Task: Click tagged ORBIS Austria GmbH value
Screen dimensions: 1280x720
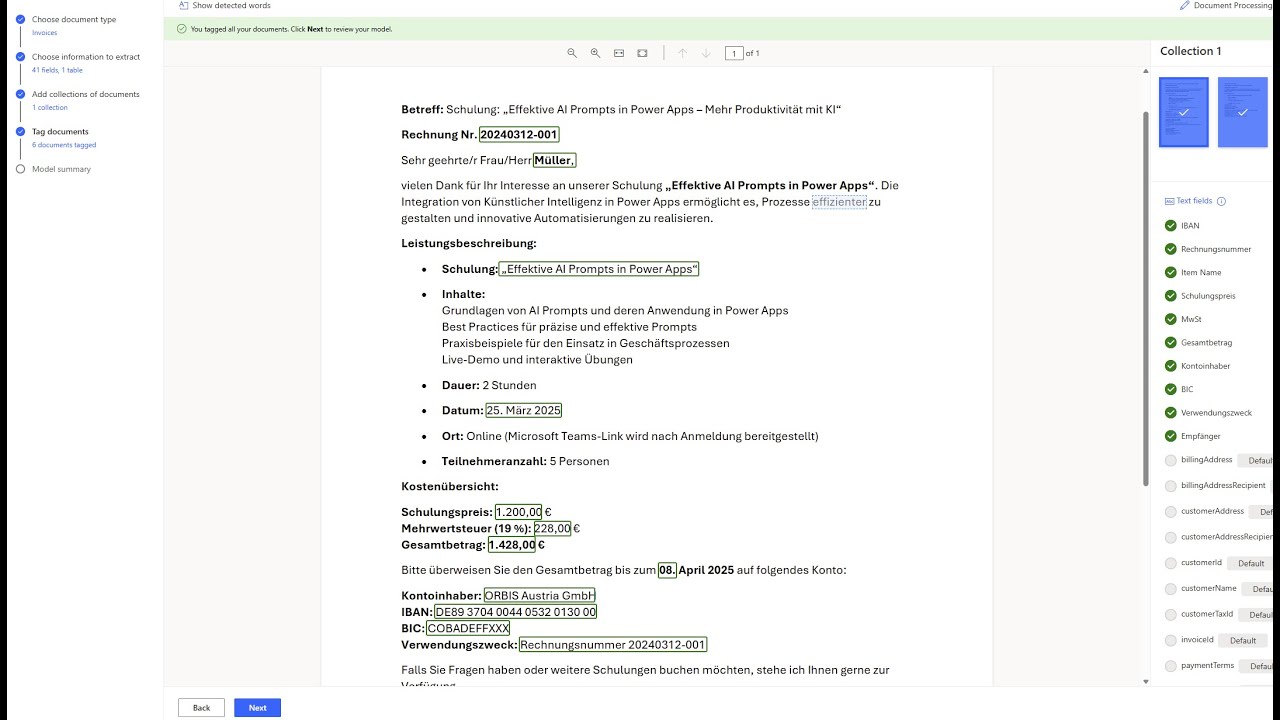Action: [x=539, y=596]
